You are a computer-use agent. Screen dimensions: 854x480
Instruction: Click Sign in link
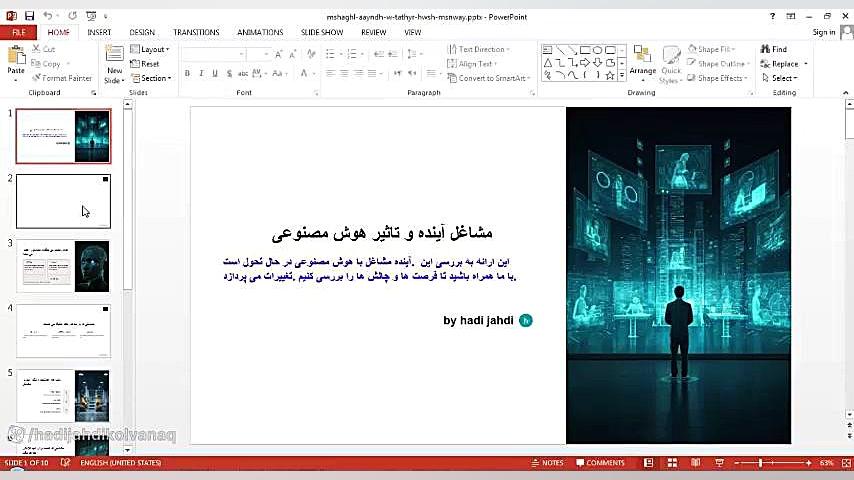click(x=824, y=32)
